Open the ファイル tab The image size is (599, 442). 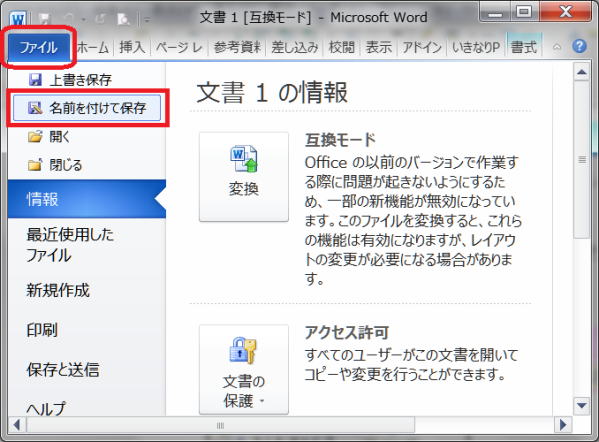click(x=39, y=47)
